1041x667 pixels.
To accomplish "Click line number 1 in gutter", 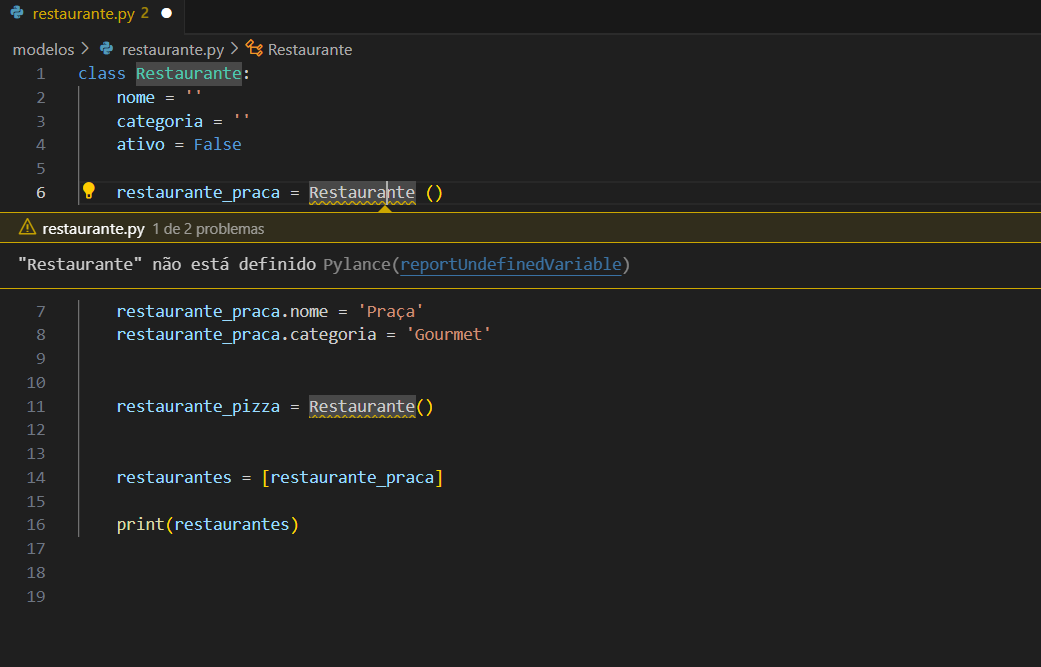I will [x=40, y=74].
